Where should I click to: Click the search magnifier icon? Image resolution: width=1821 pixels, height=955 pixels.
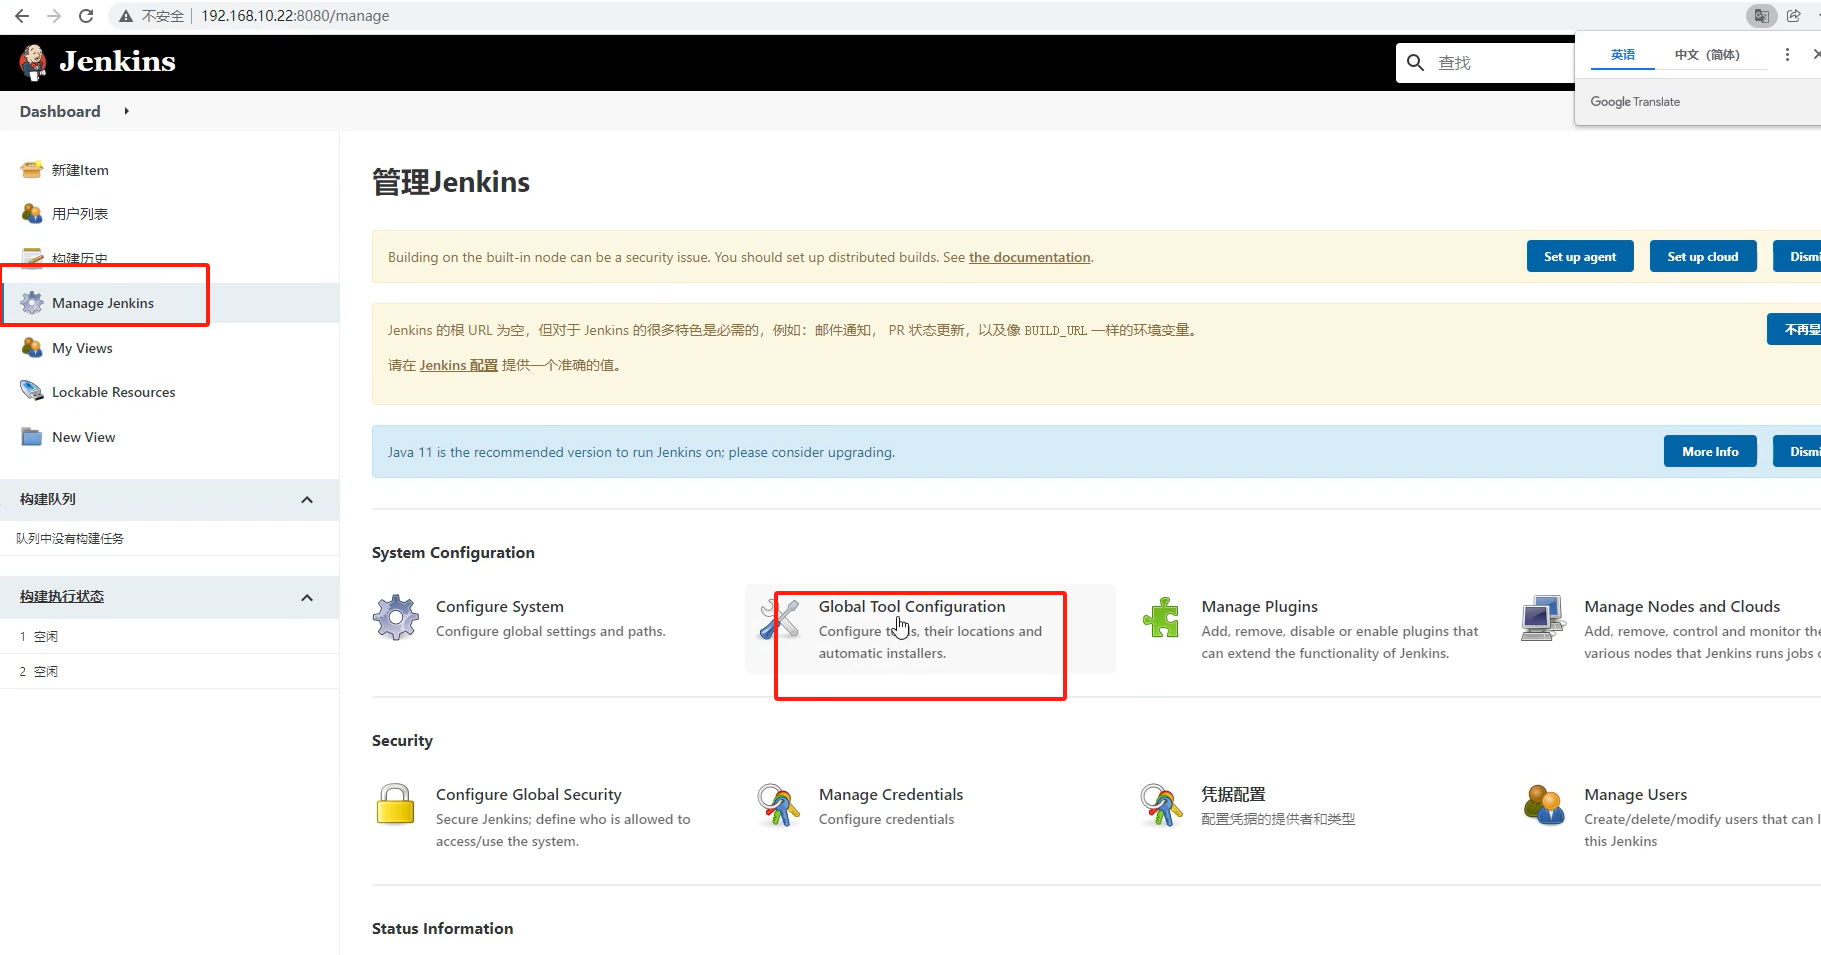[1415, 63]
